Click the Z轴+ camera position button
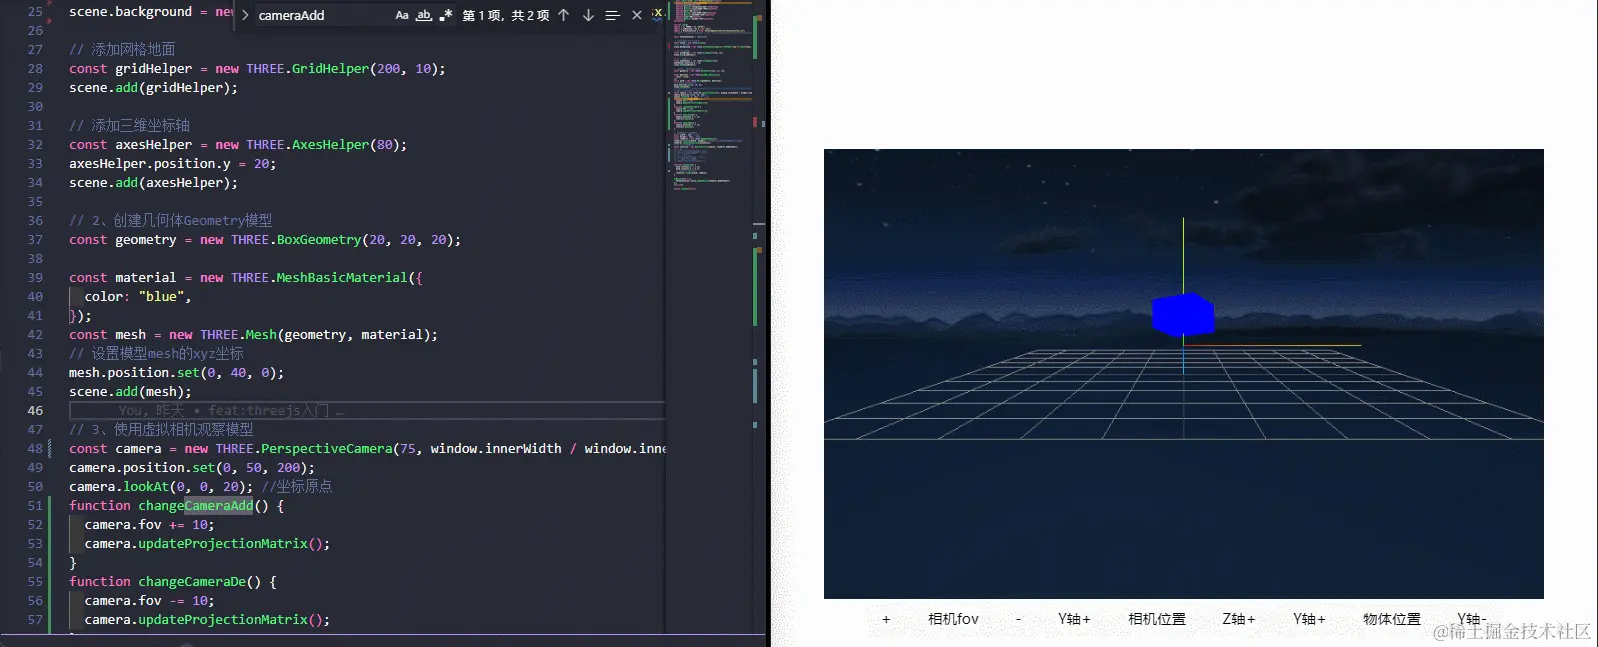This screenshot has height=647, width=1598. (x=1238, y=619)
